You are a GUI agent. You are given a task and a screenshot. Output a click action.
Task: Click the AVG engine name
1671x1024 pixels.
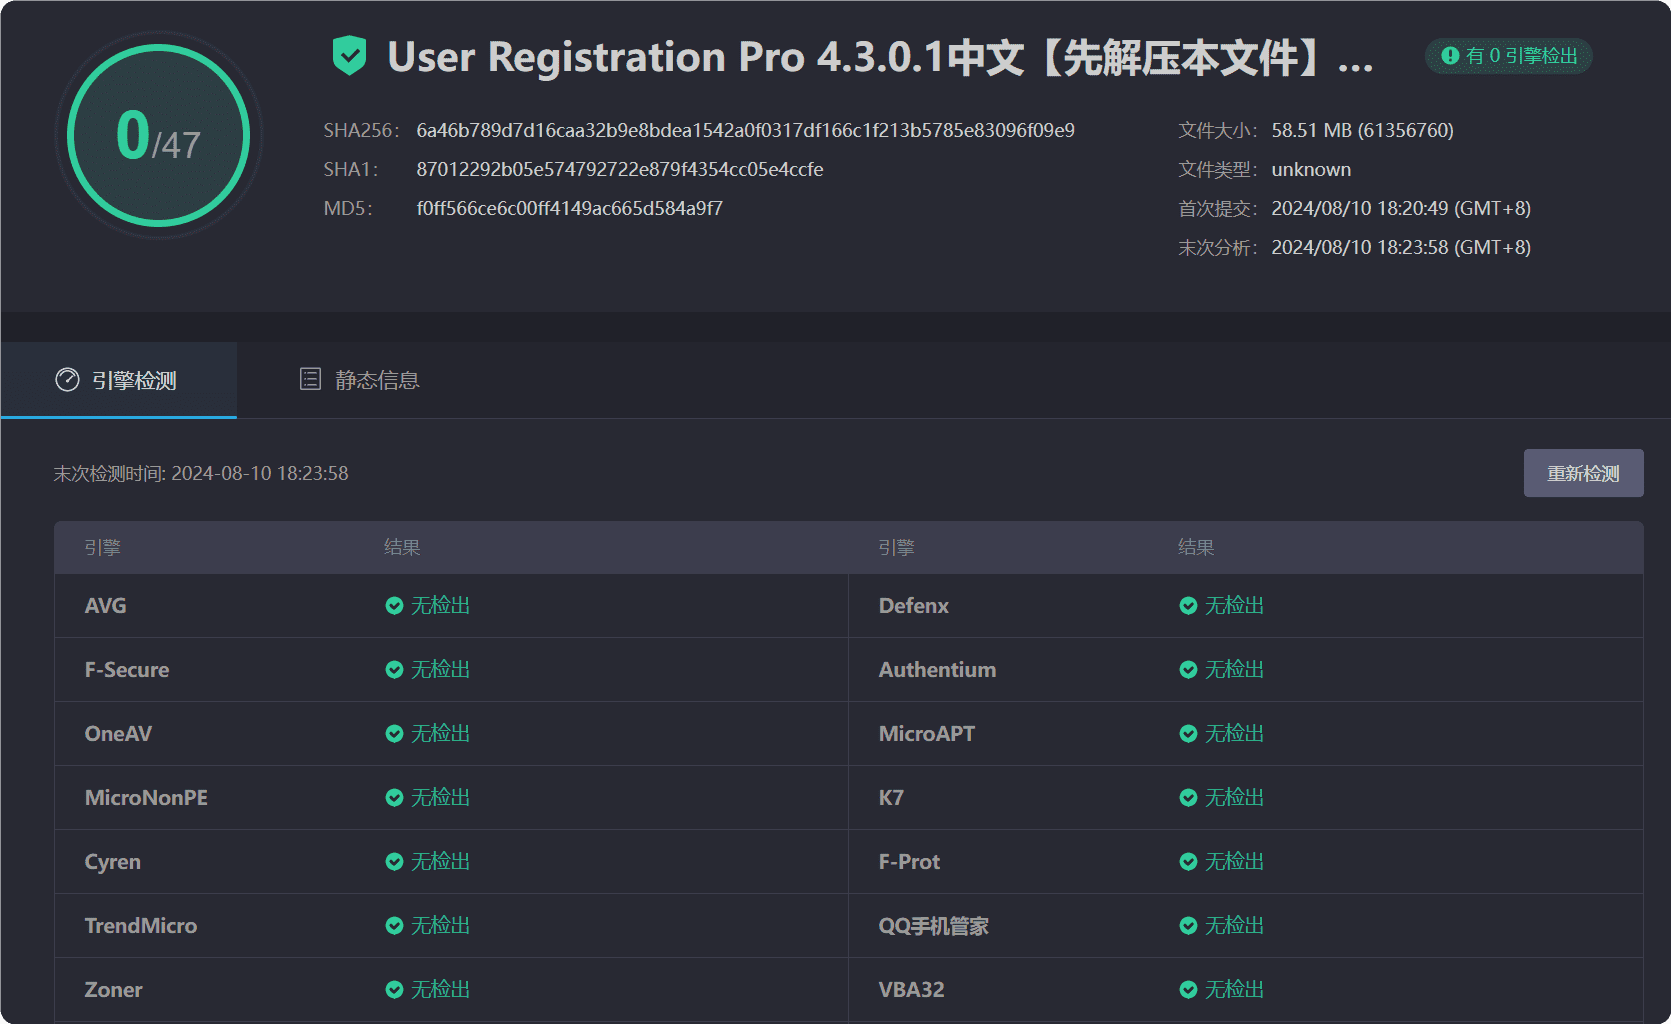click(105, 606)
